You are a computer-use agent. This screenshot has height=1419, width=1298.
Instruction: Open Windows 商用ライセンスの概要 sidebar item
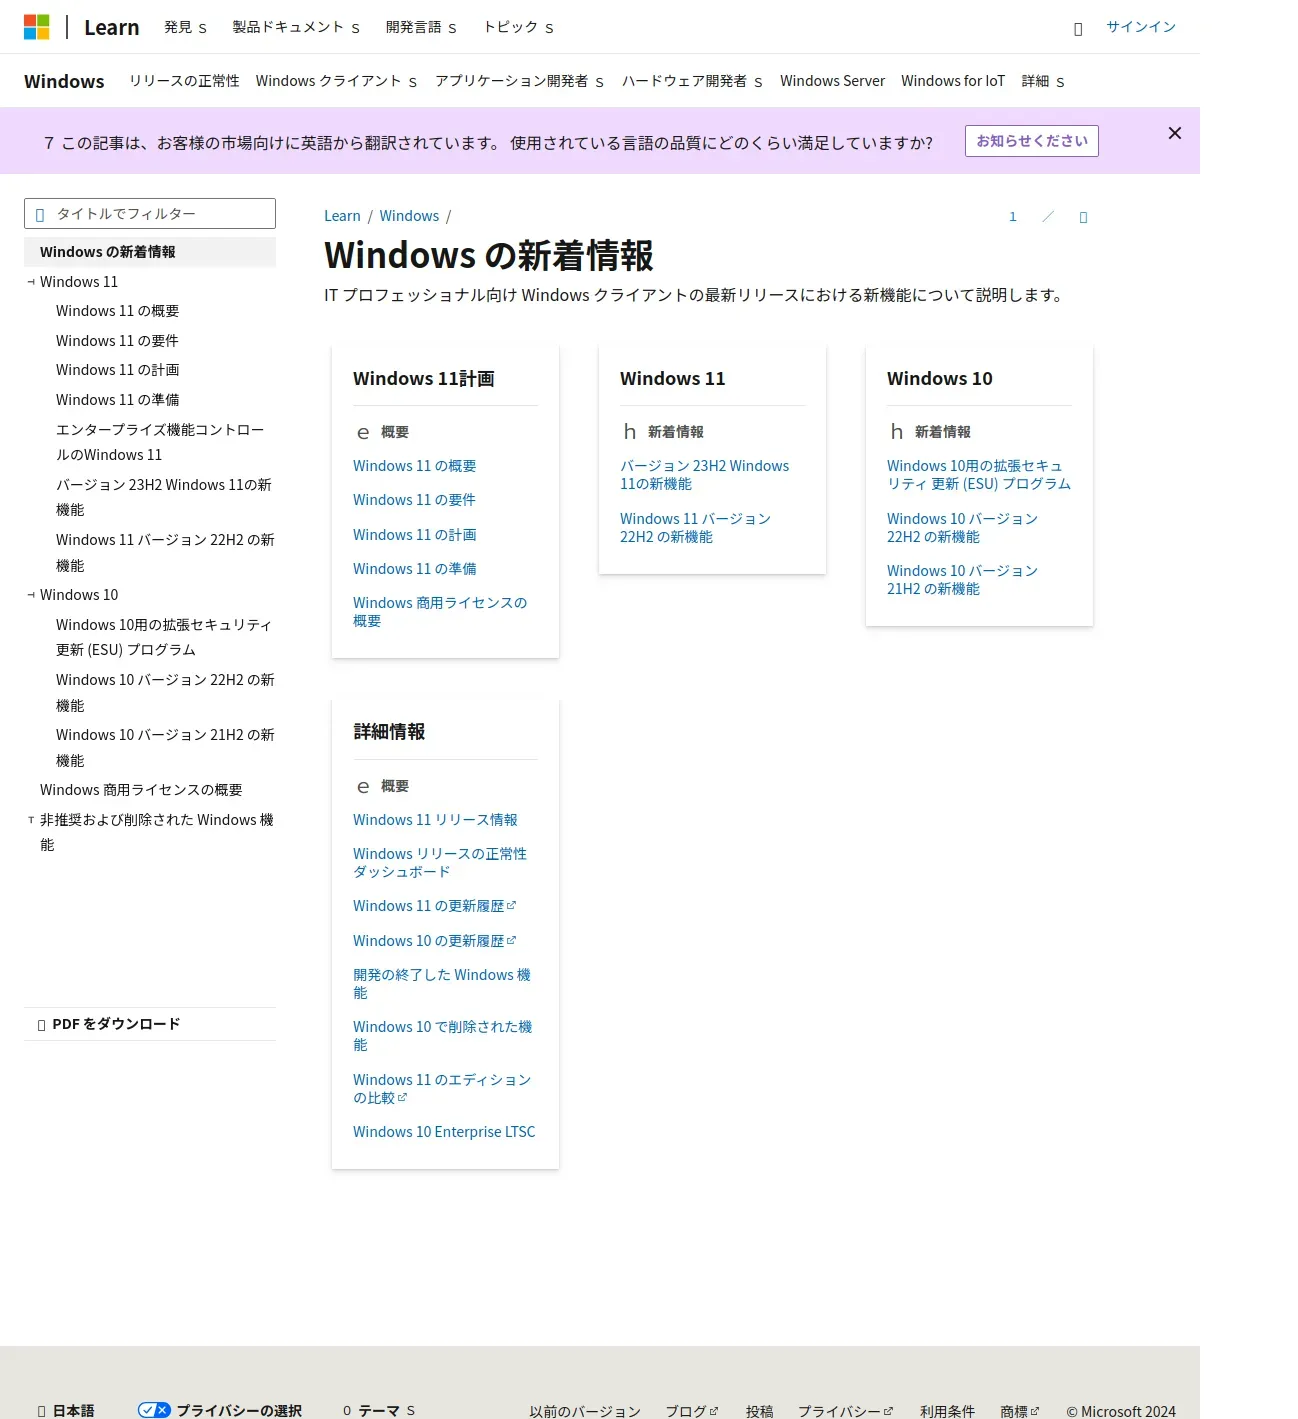tap(141, 790)
